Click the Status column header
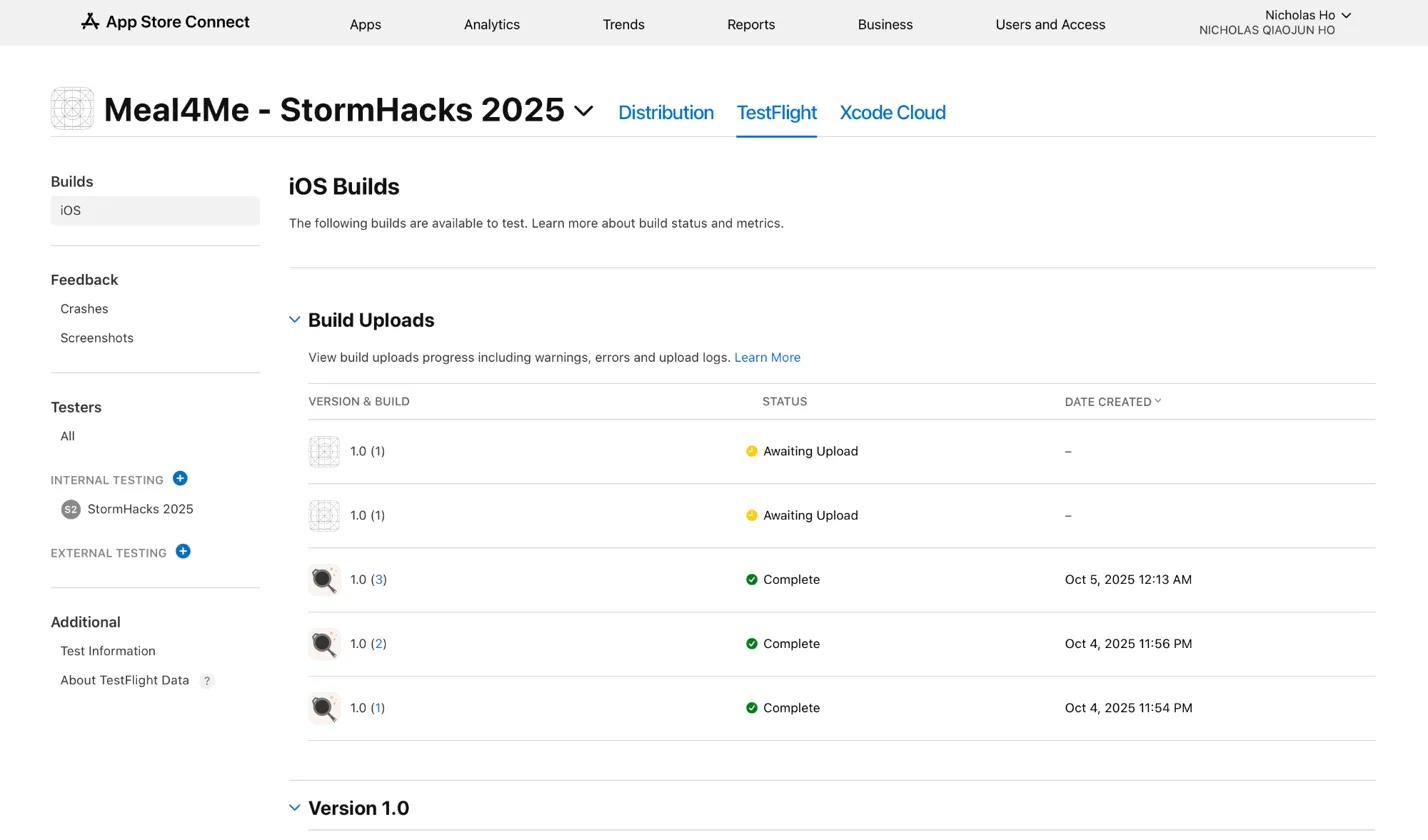The width and height of the screenshot is (1428, 840). point(785,402)
